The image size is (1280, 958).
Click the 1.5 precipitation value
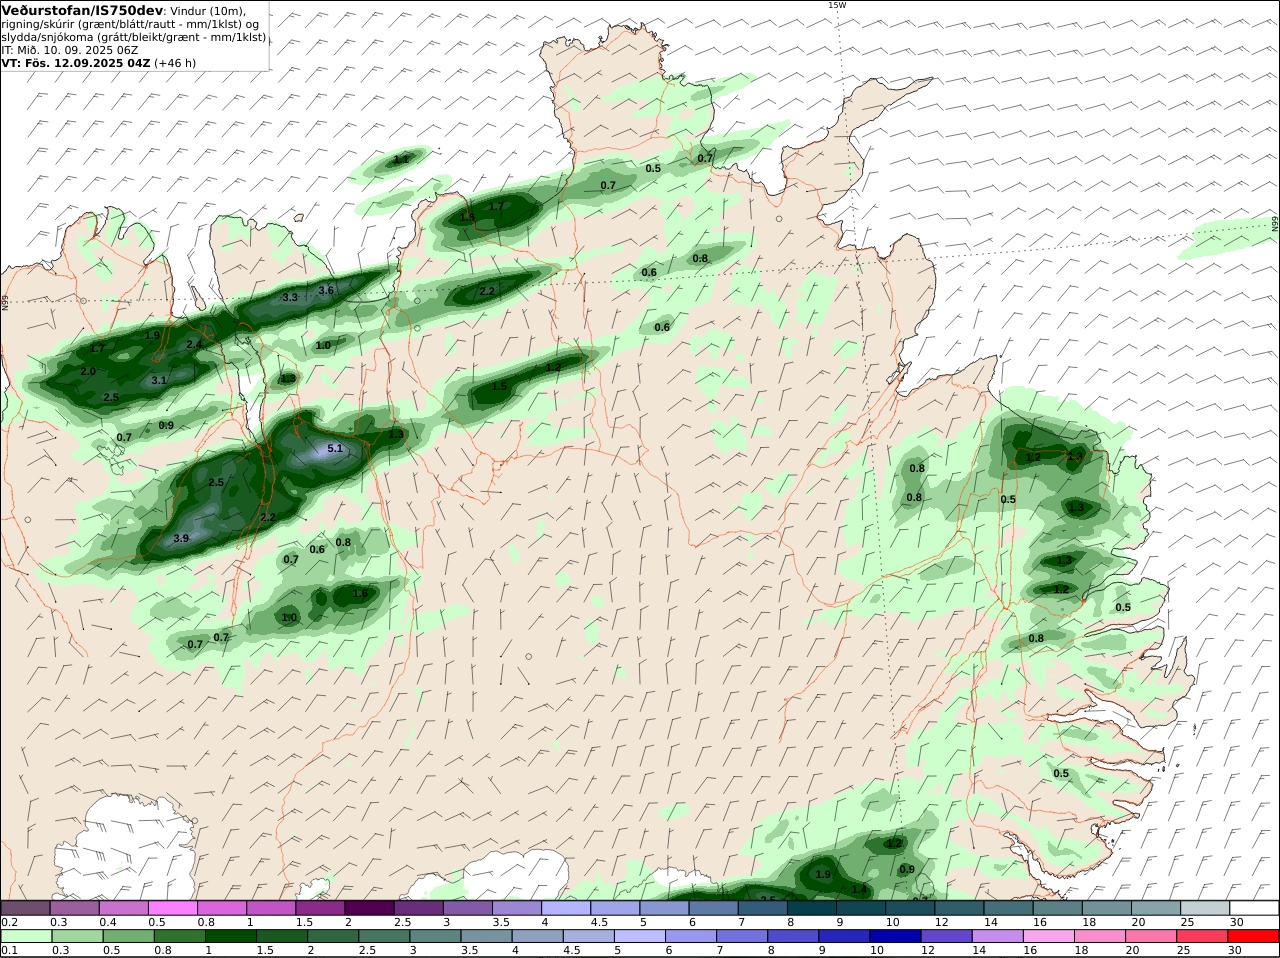[x=499, y=386]
